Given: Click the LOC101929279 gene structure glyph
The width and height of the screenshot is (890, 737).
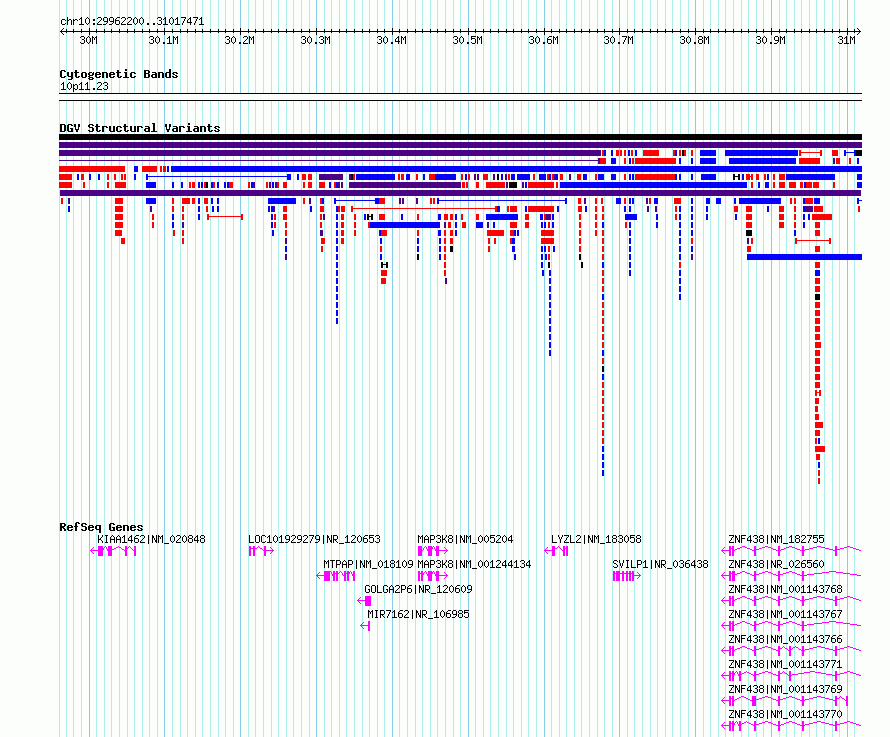Looking at the screenshot, I should click(x=261, y=551).
